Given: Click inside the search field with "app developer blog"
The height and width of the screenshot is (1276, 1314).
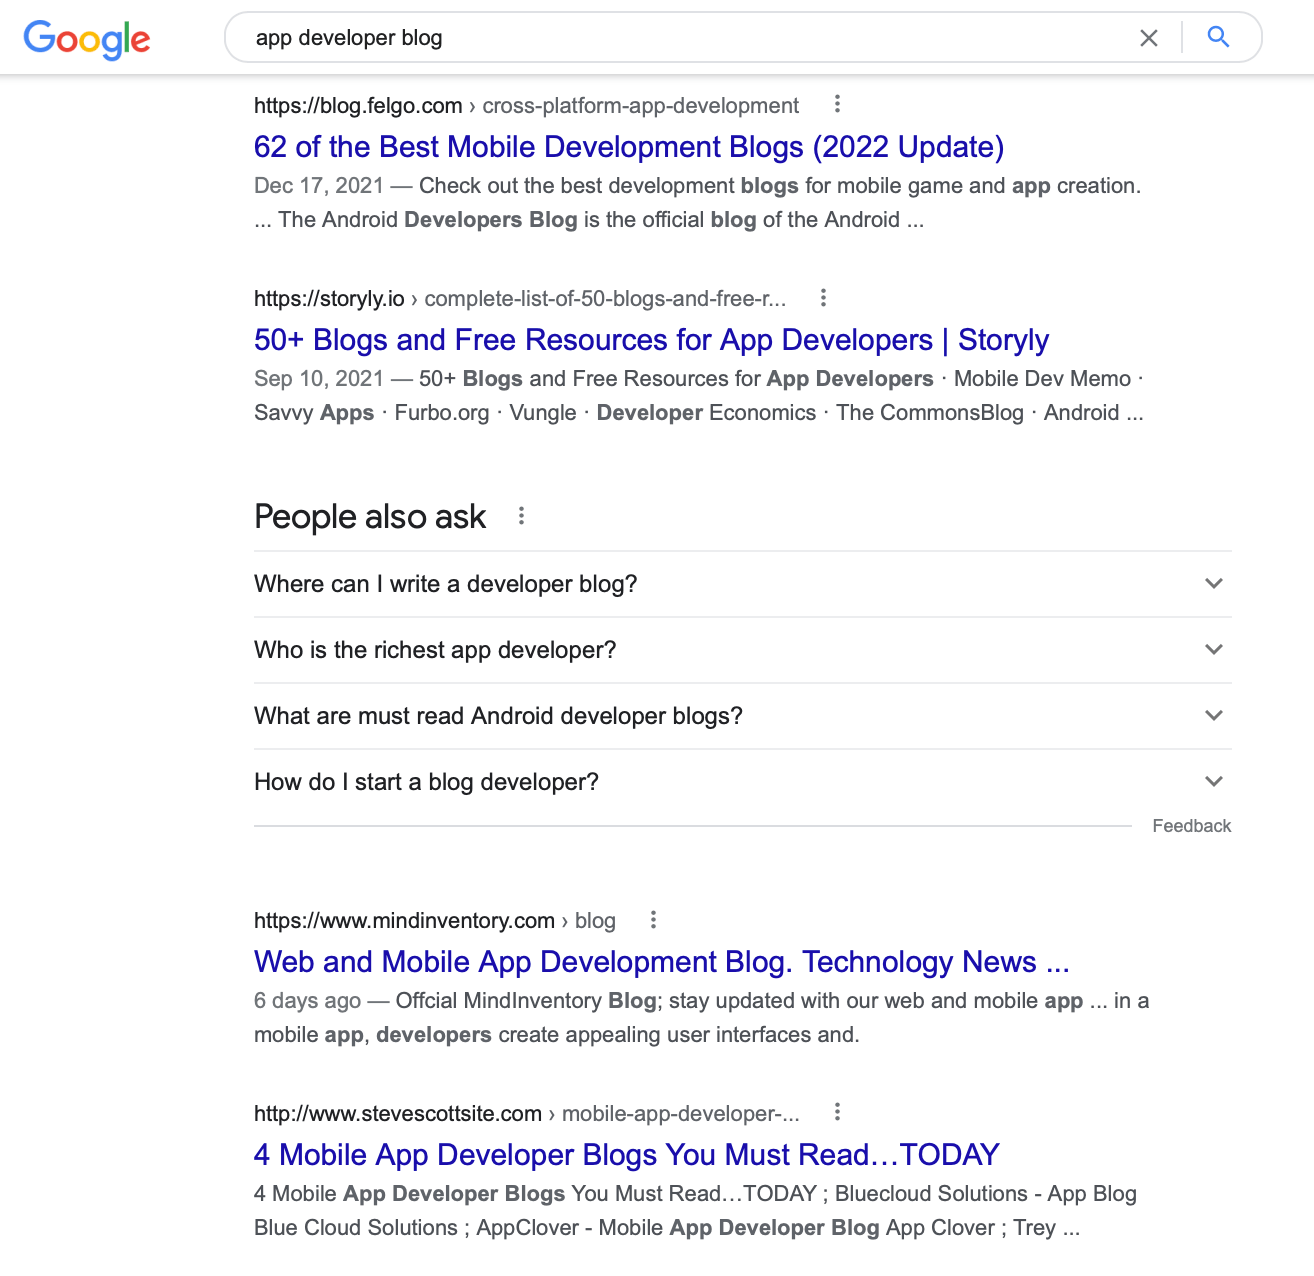Looking at the screenshot, I should click(x=680, y=38).
